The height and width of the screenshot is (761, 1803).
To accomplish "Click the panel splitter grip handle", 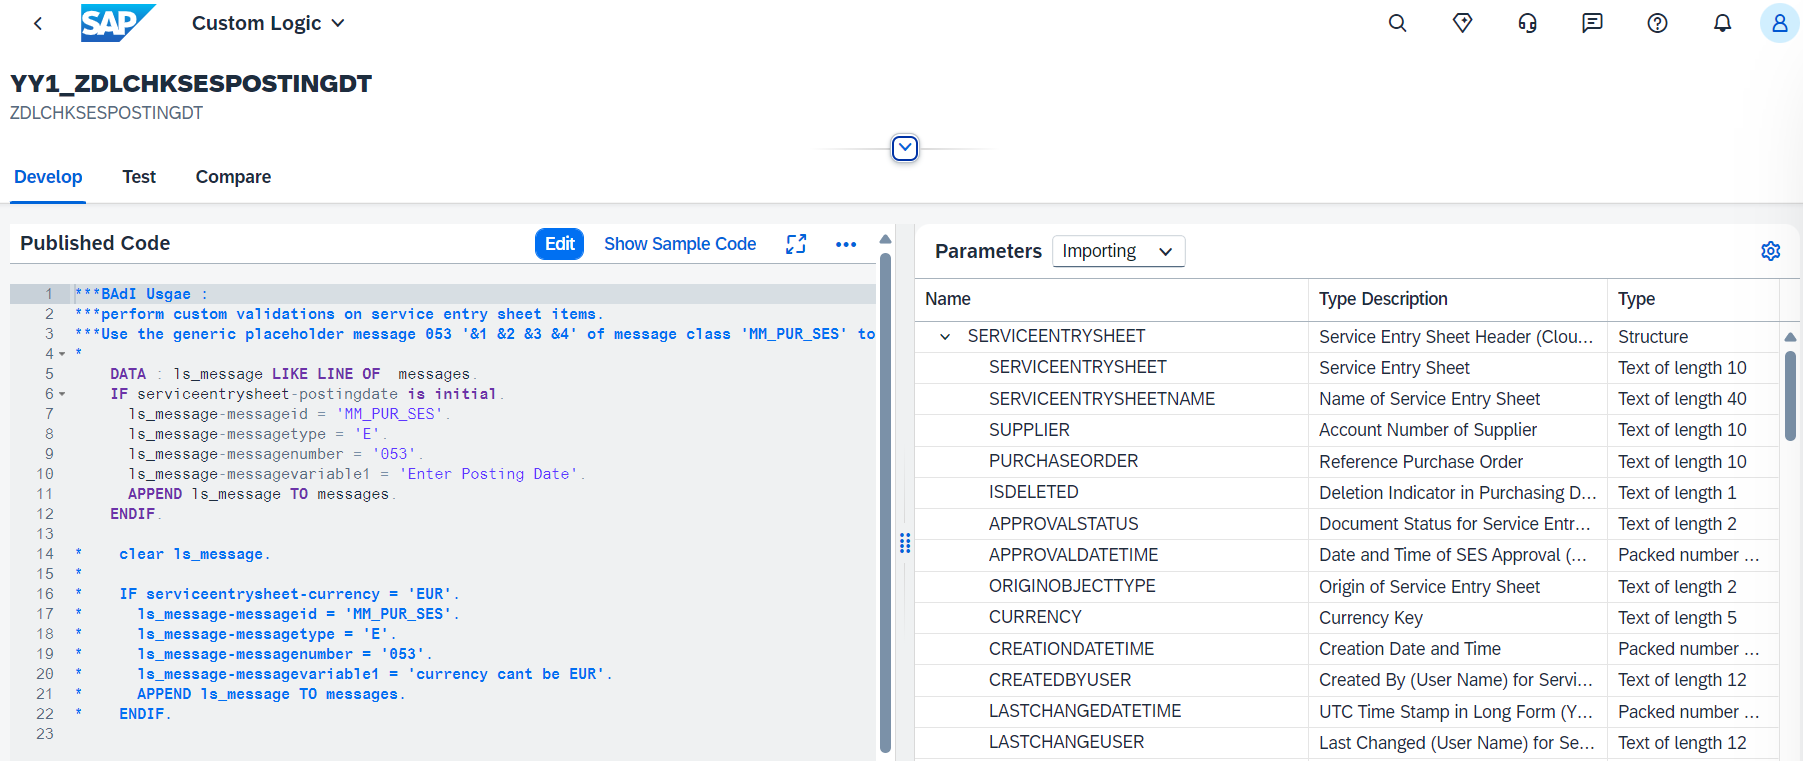I will point(905,543).
